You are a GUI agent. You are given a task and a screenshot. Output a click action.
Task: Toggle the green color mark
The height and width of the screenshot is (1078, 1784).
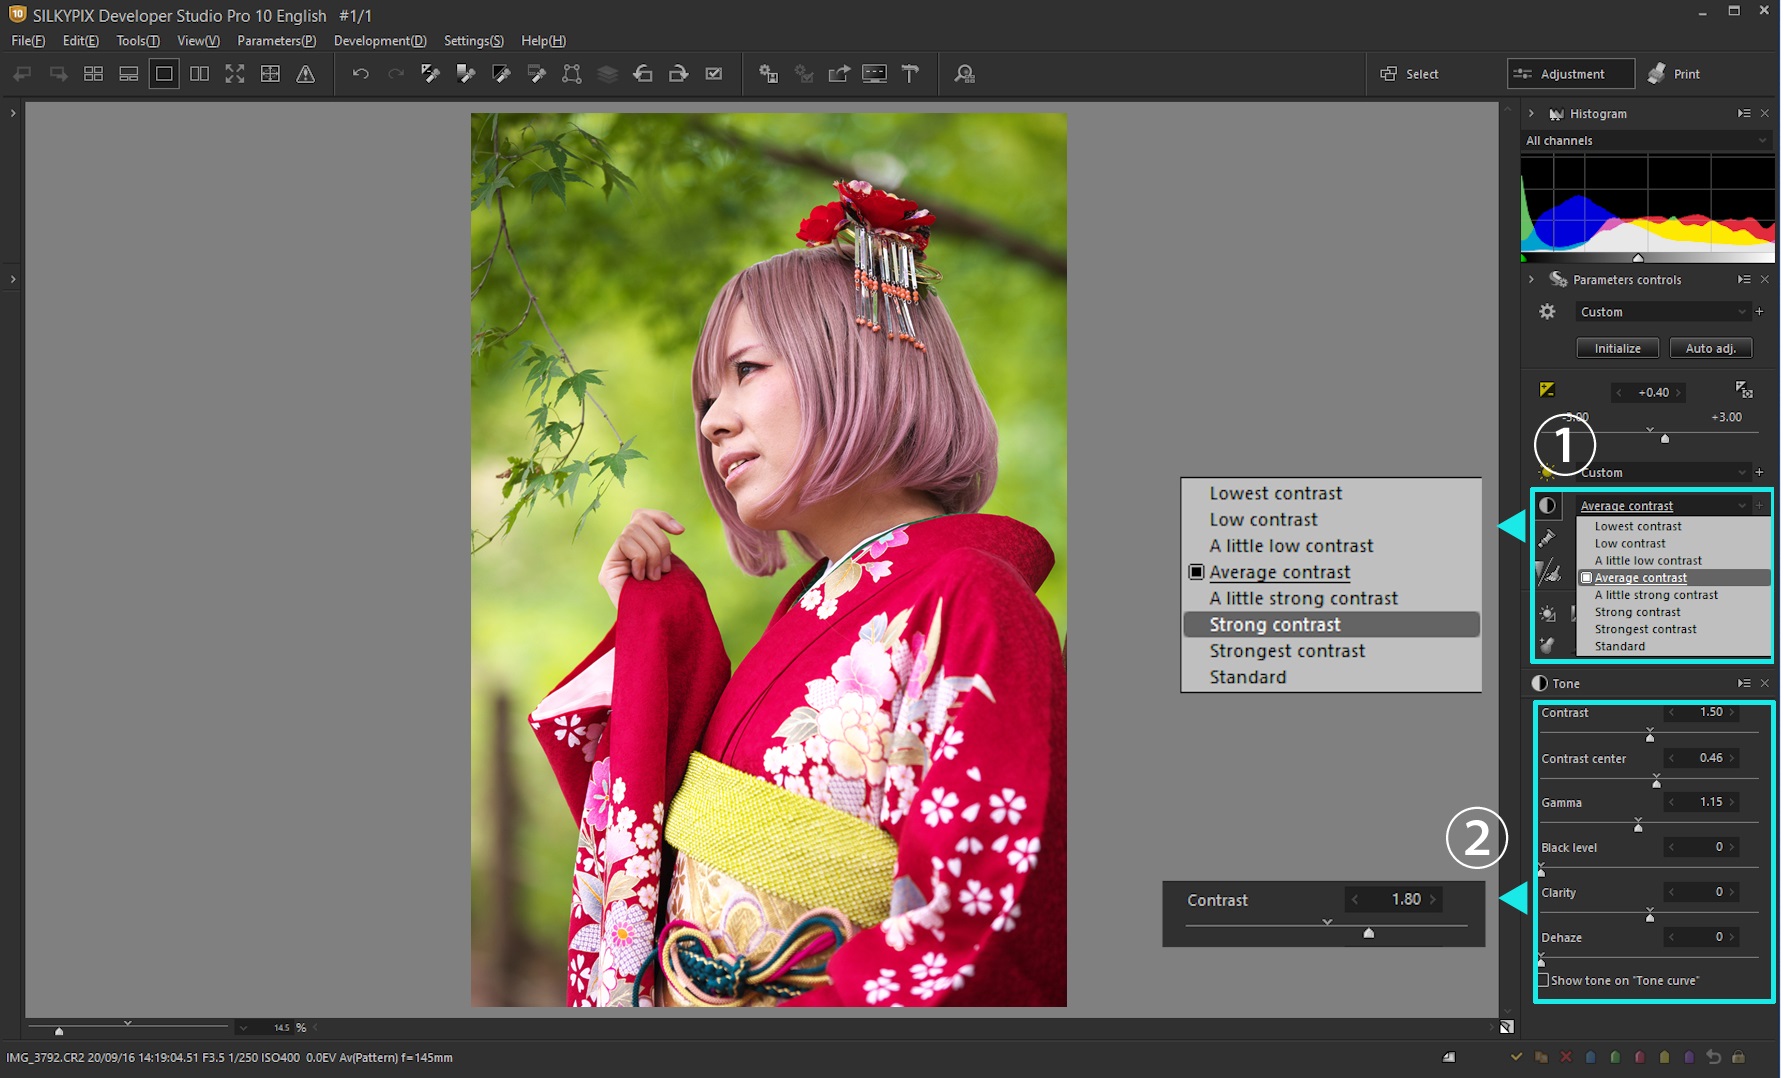[1615, 1057]
